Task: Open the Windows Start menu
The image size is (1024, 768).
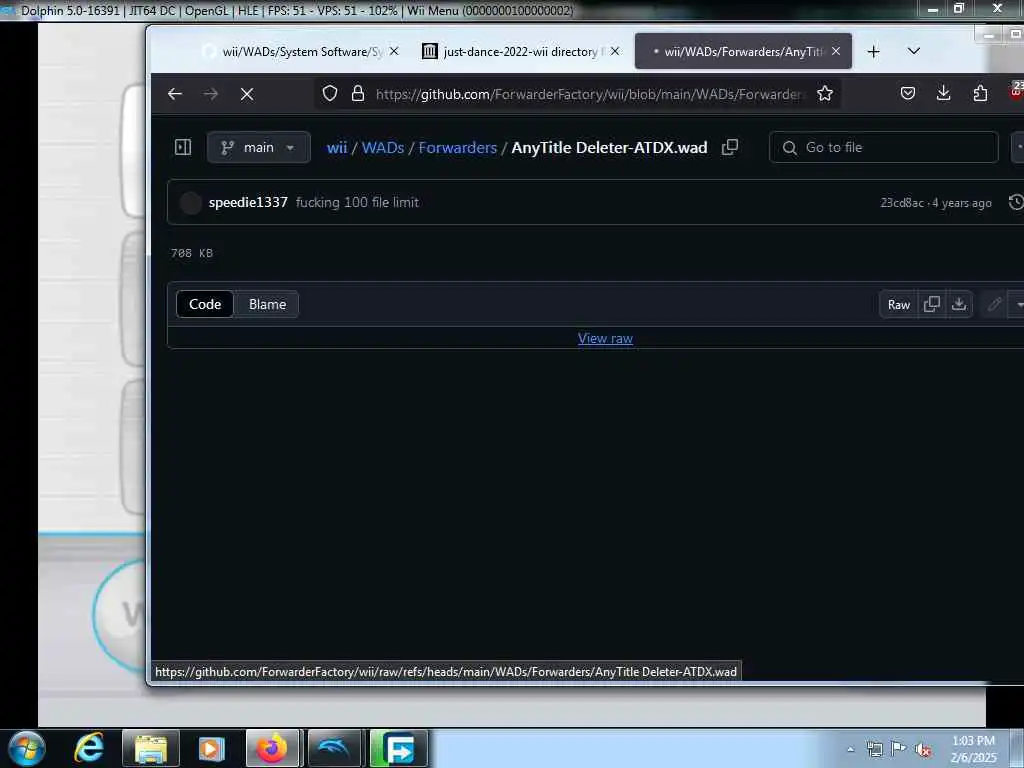Action: (x=27, y=748)
